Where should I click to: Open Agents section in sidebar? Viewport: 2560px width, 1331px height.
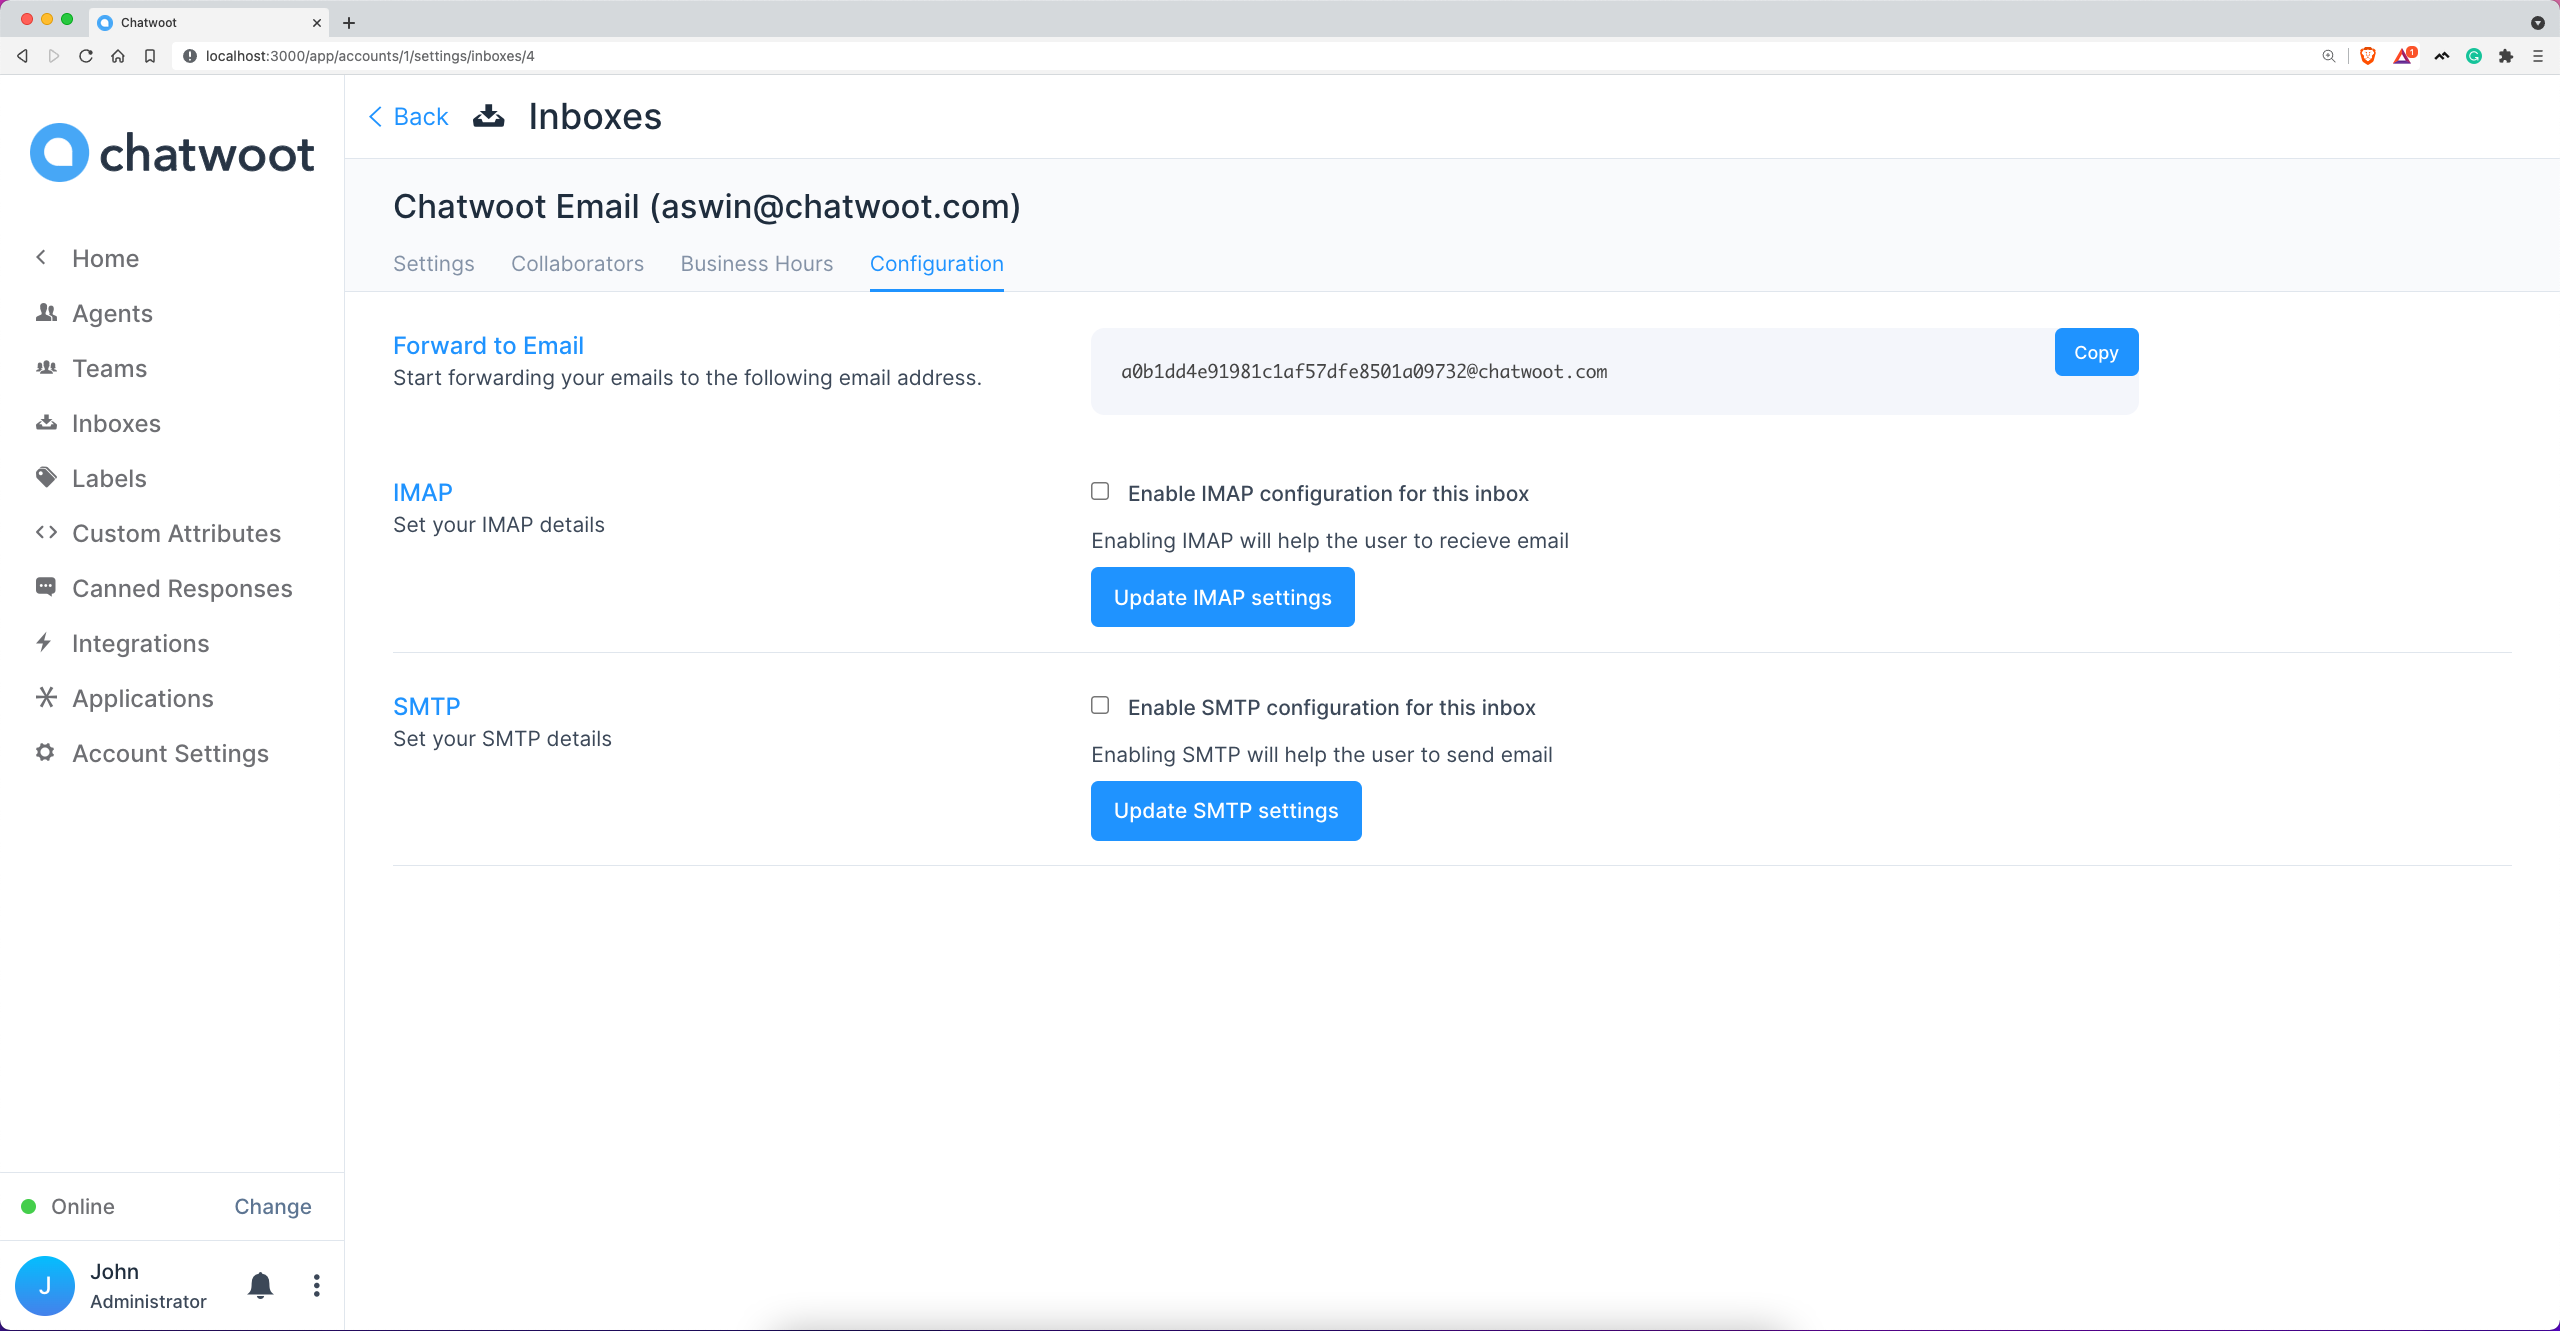click(112, 312)
